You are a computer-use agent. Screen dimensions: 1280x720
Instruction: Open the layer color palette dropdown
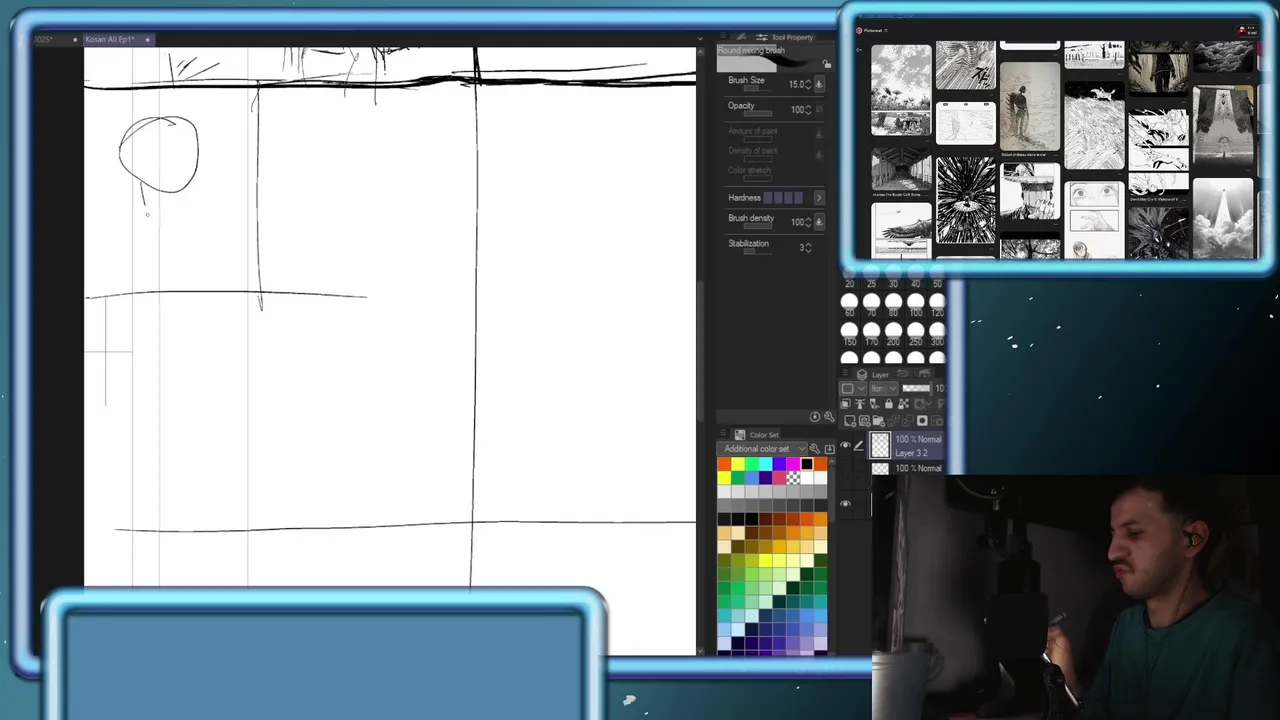[x=853, y=389]
